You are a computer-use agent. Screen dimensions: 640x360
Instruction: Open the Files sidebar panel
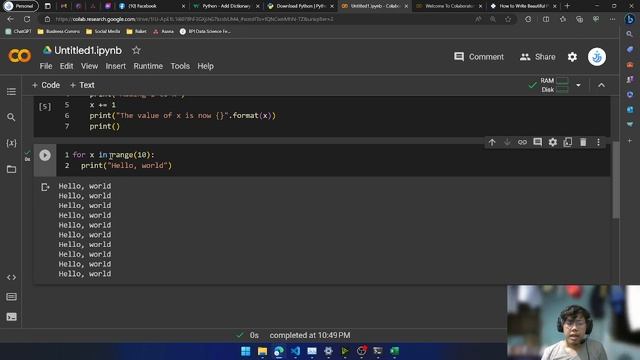click(11, 169)
